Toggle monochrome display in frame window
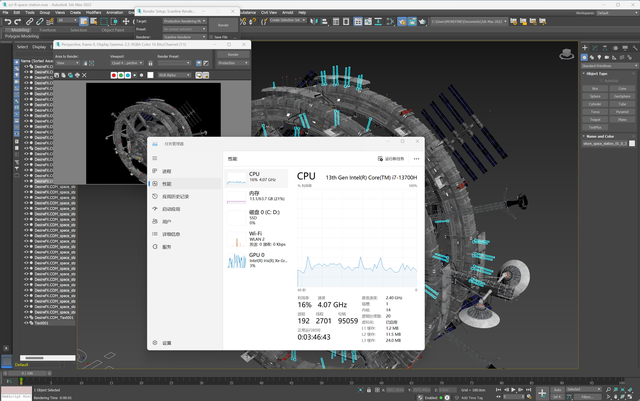The height and width of the screenshot is (401, 640). [142, 75]
